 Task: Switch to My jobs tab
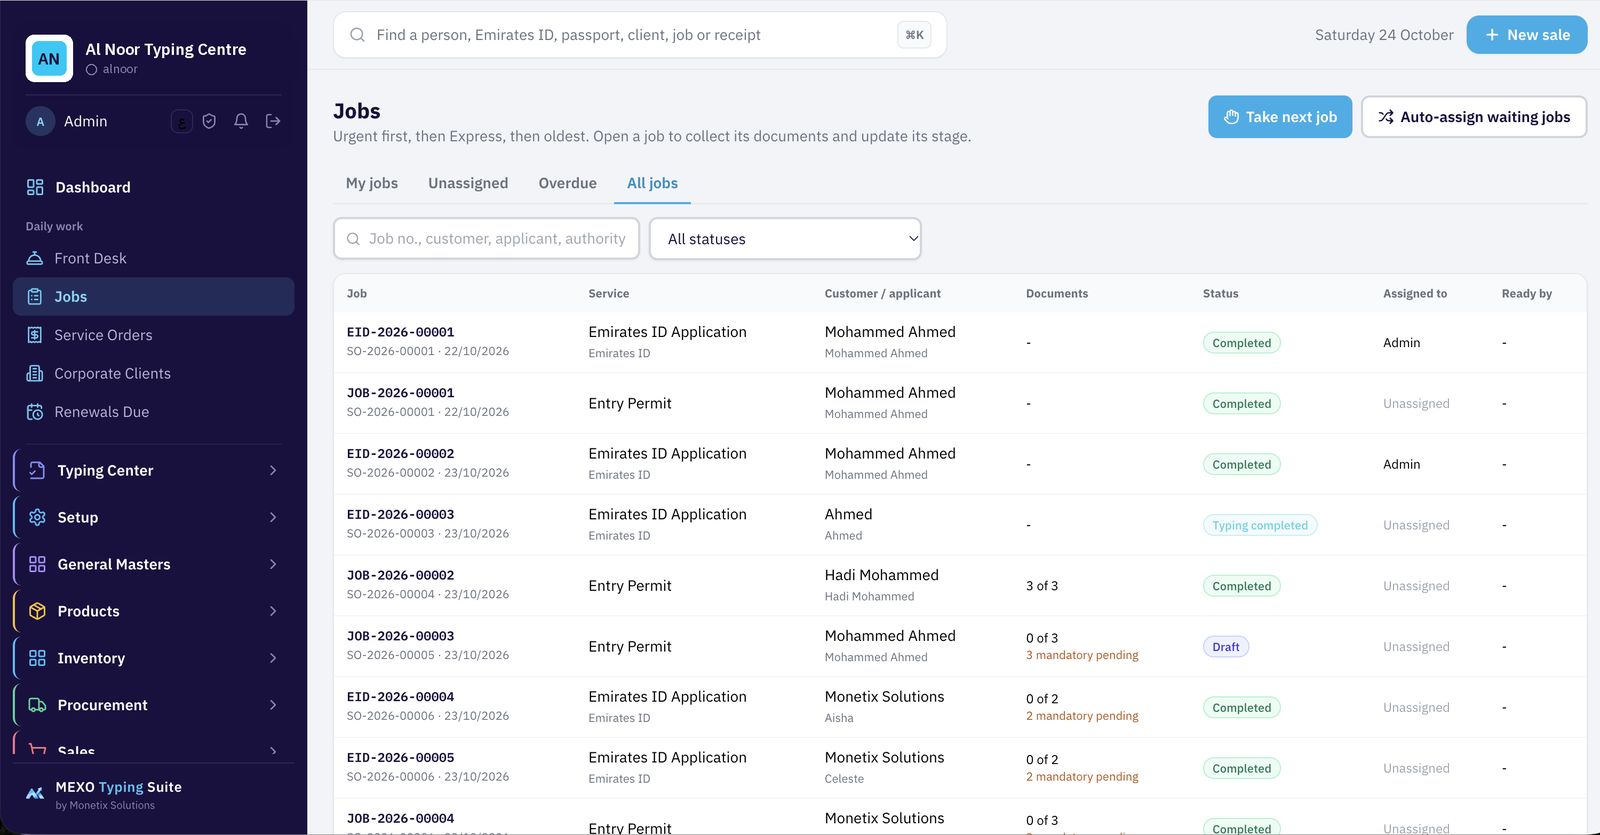coord(372,183)
